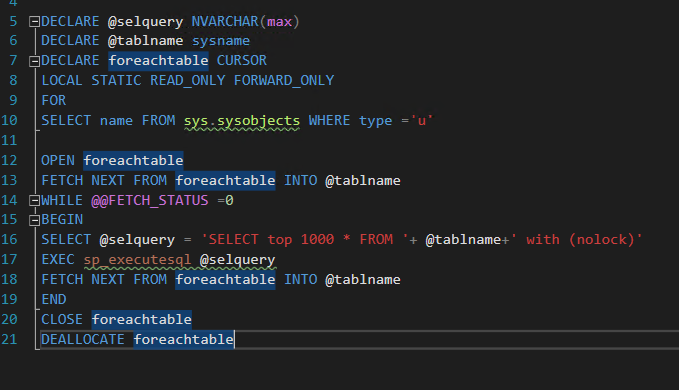The width and height of the screenshot is (679, 390).
Task: Click FORWARD_ONLY on line 8
Action: point(284,81)
